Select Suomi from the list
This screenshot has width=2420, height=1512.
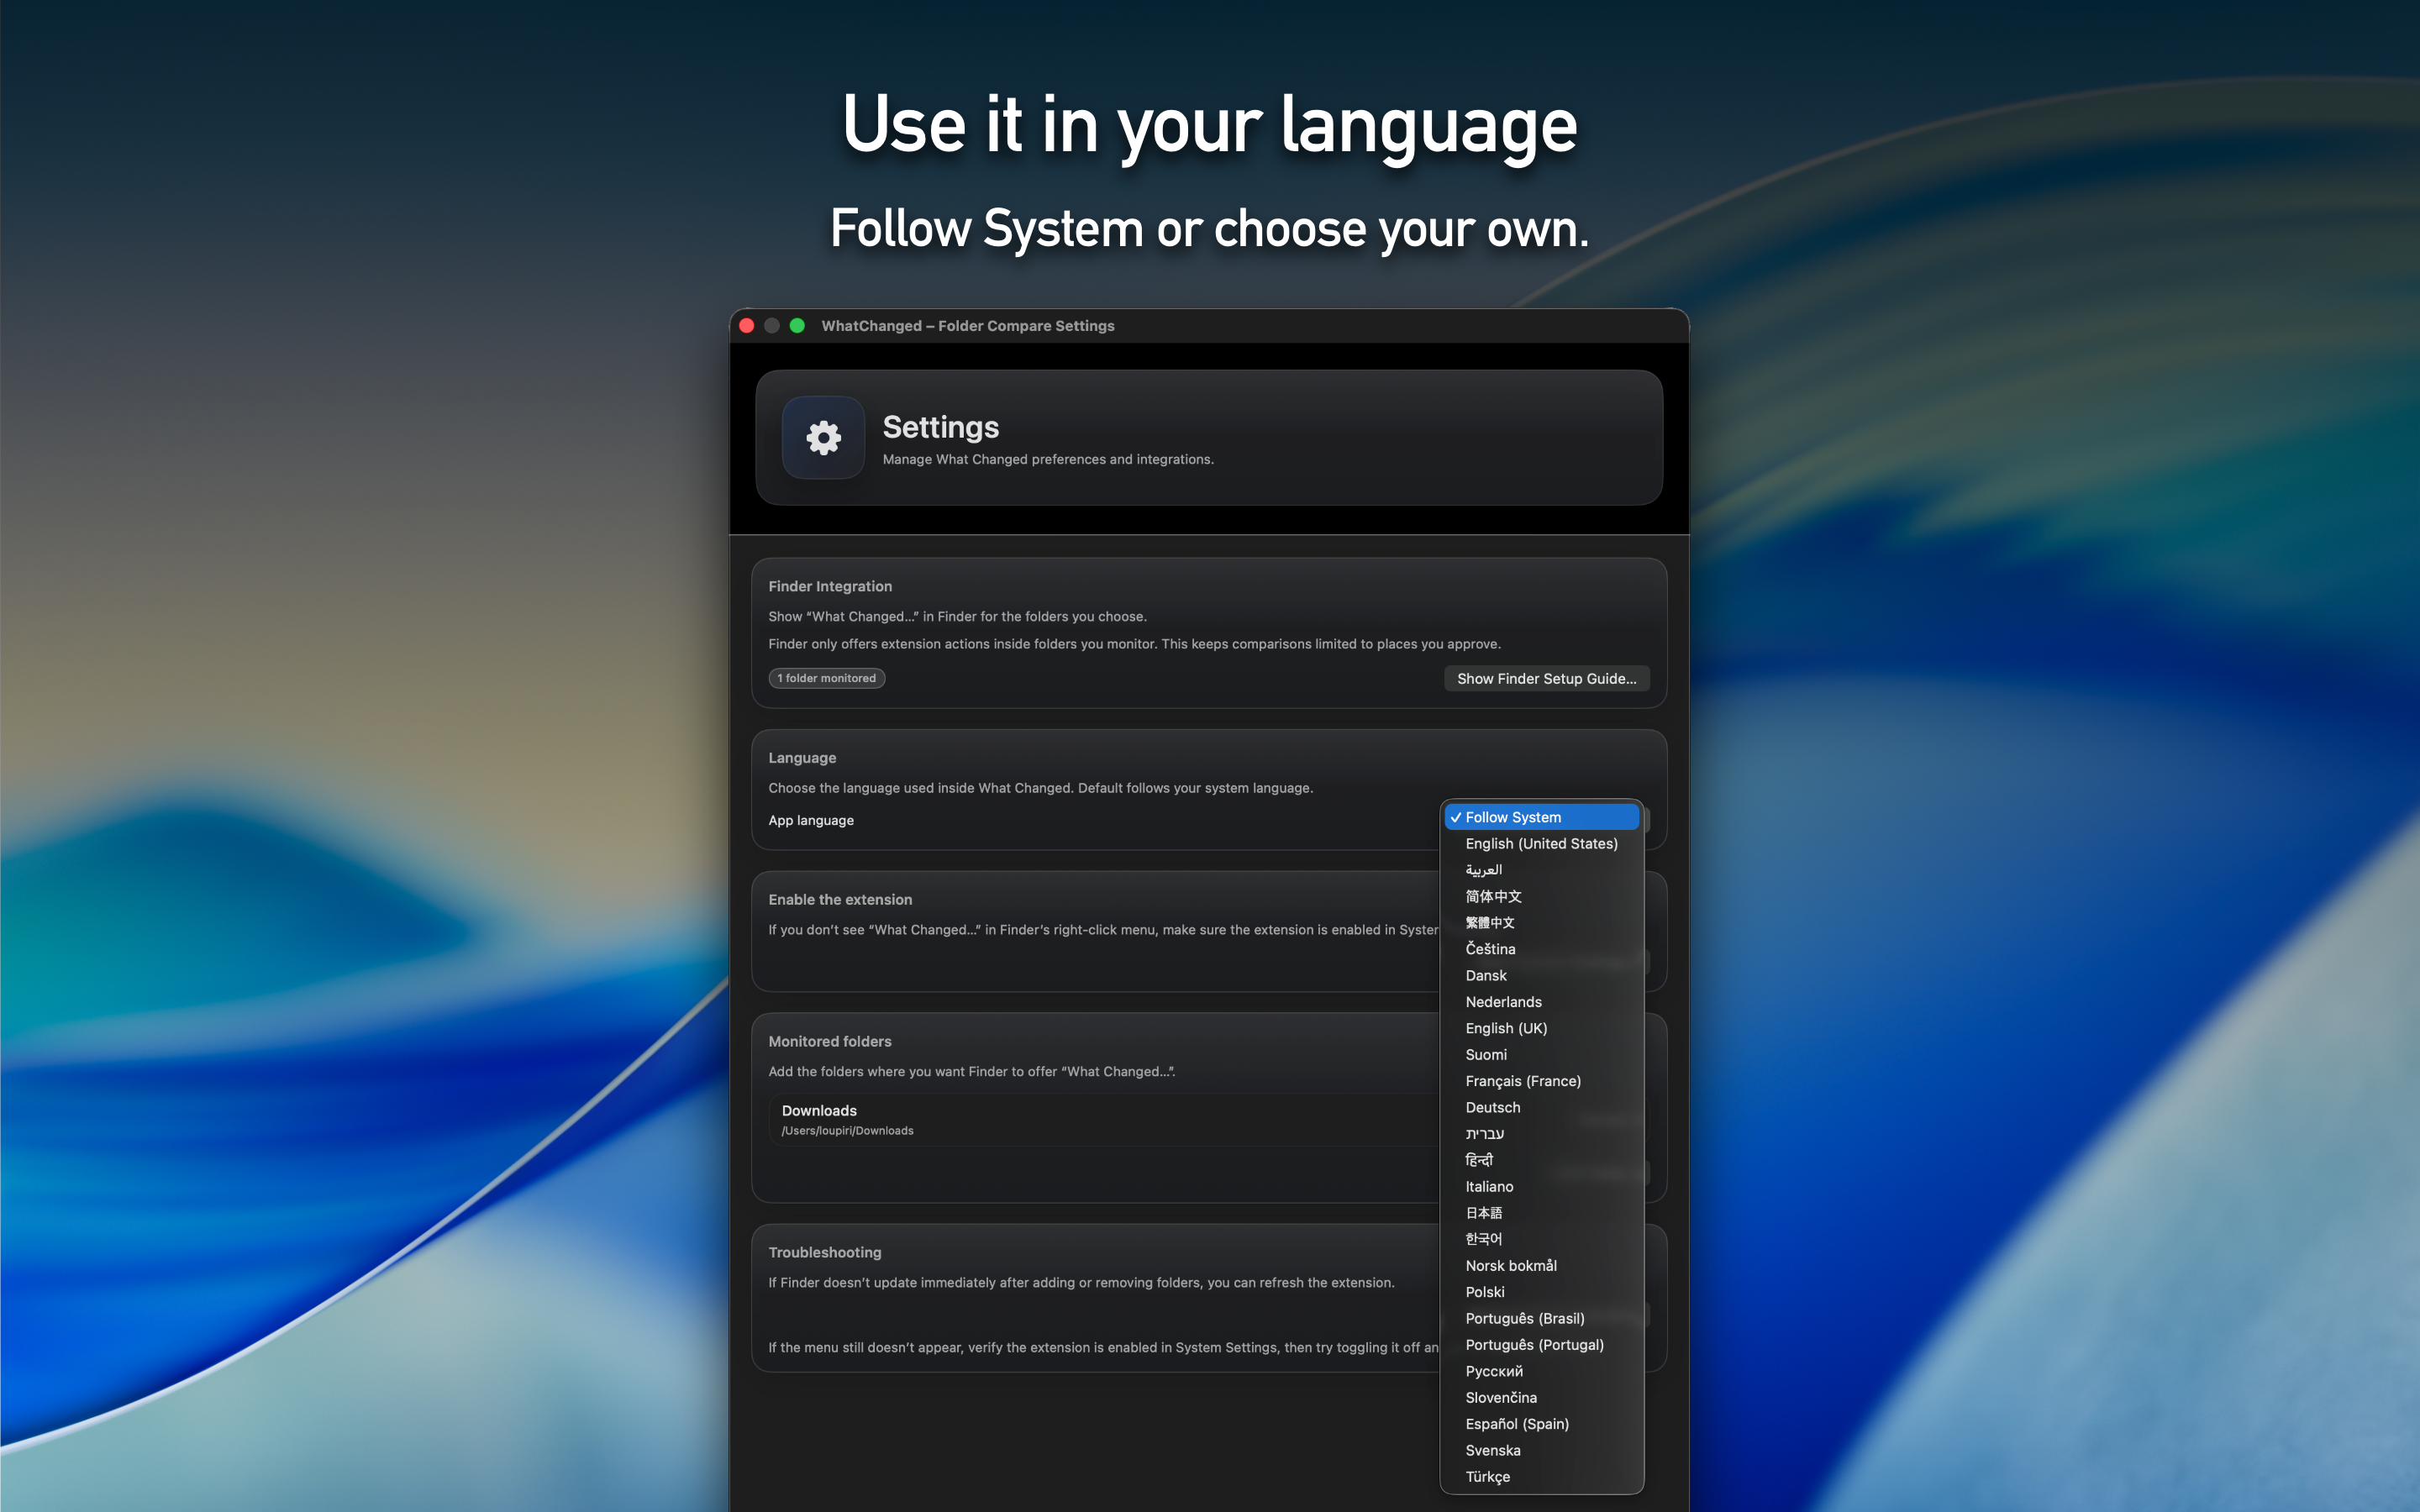pos(1541,1055)
